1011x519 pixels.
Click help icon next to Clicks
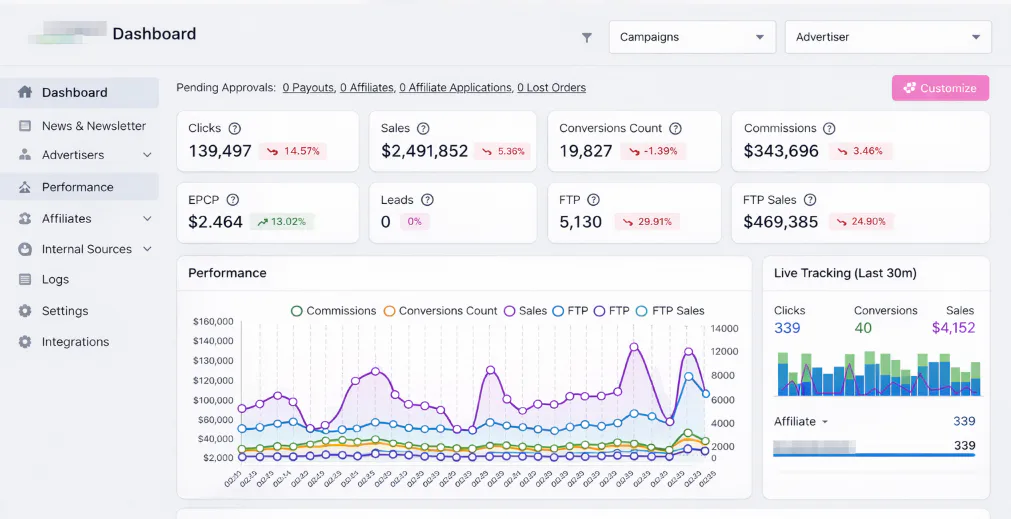tap(235, 128)
